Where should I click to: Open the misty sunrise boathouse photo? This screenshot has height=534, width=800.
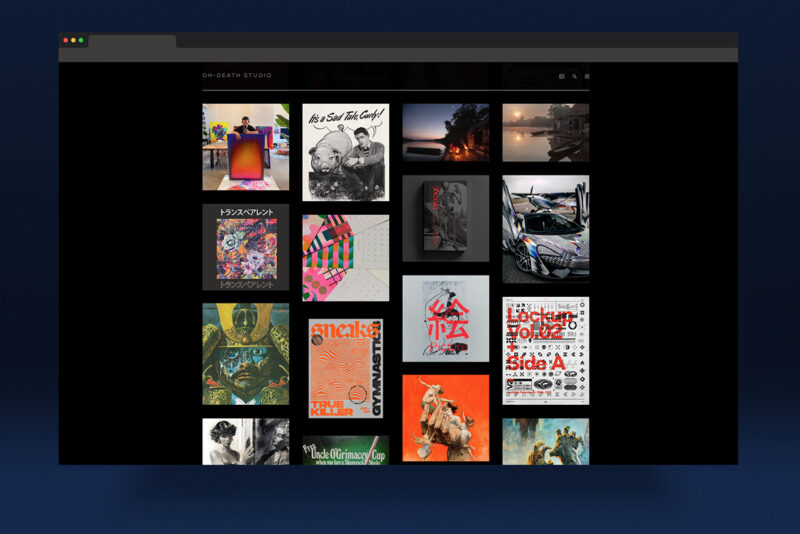coord(545,132)
